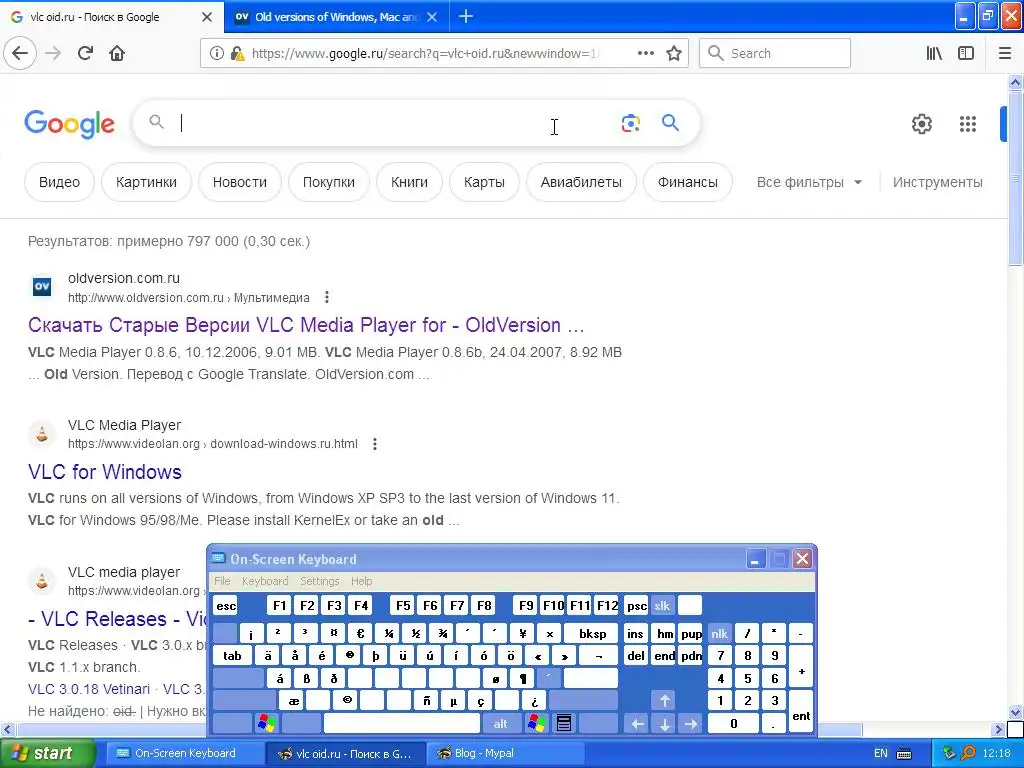Open the Keyboard menu of On-Screen Keyboard
The width and height of the screenshot is (1024, 768).
point(264,581)
